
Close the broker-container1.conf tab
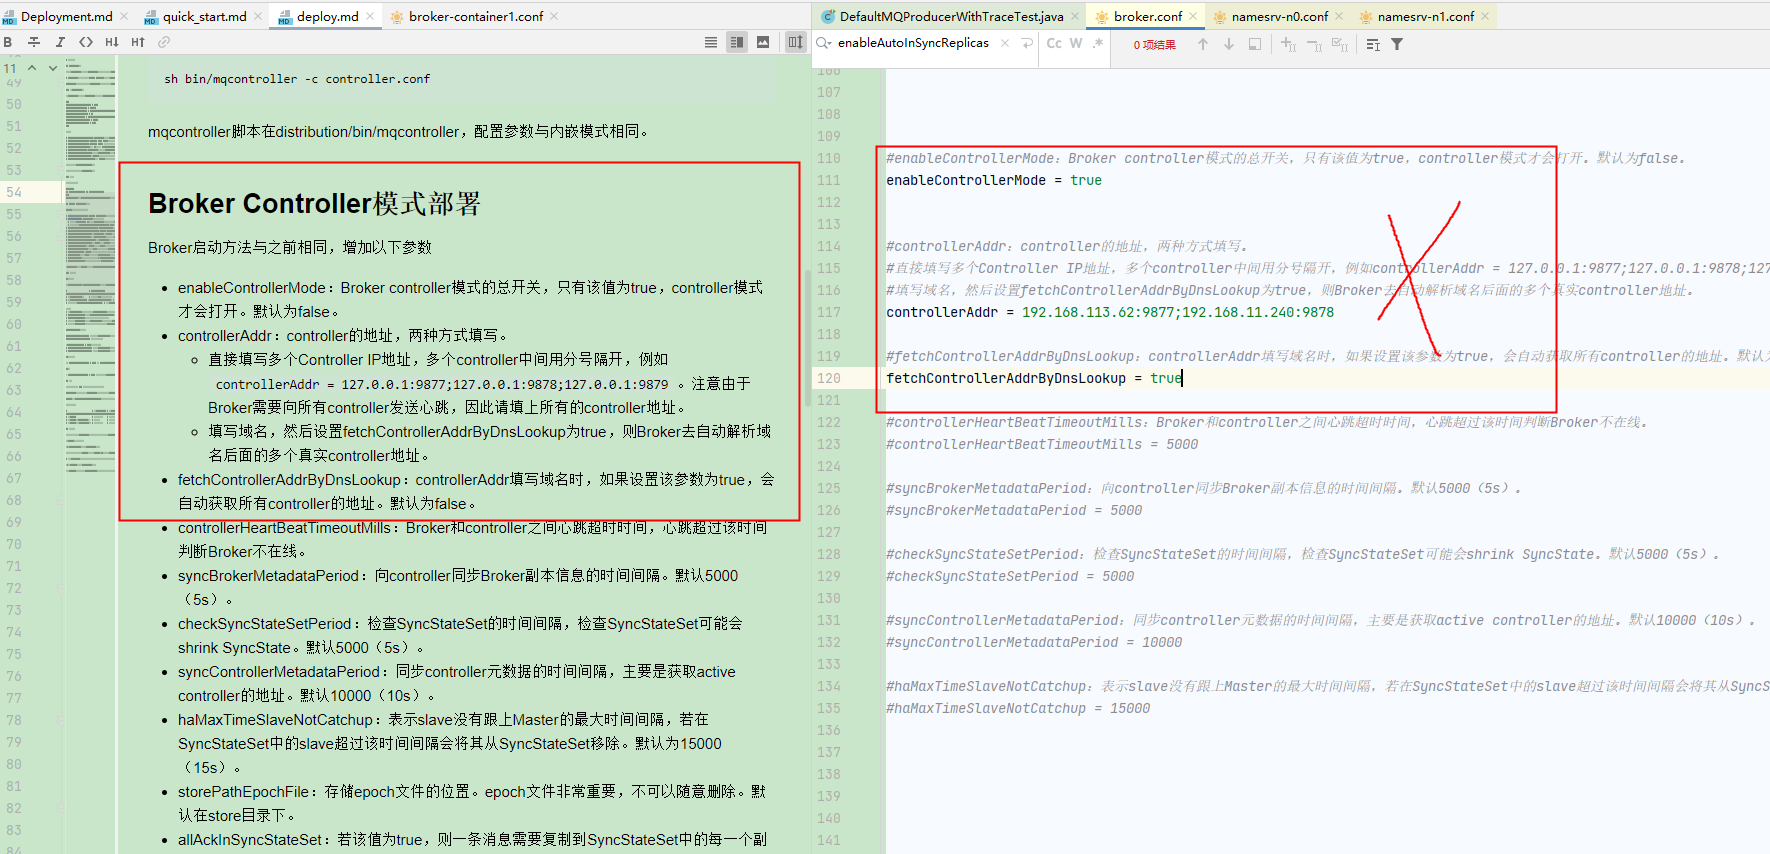point(554,16)
